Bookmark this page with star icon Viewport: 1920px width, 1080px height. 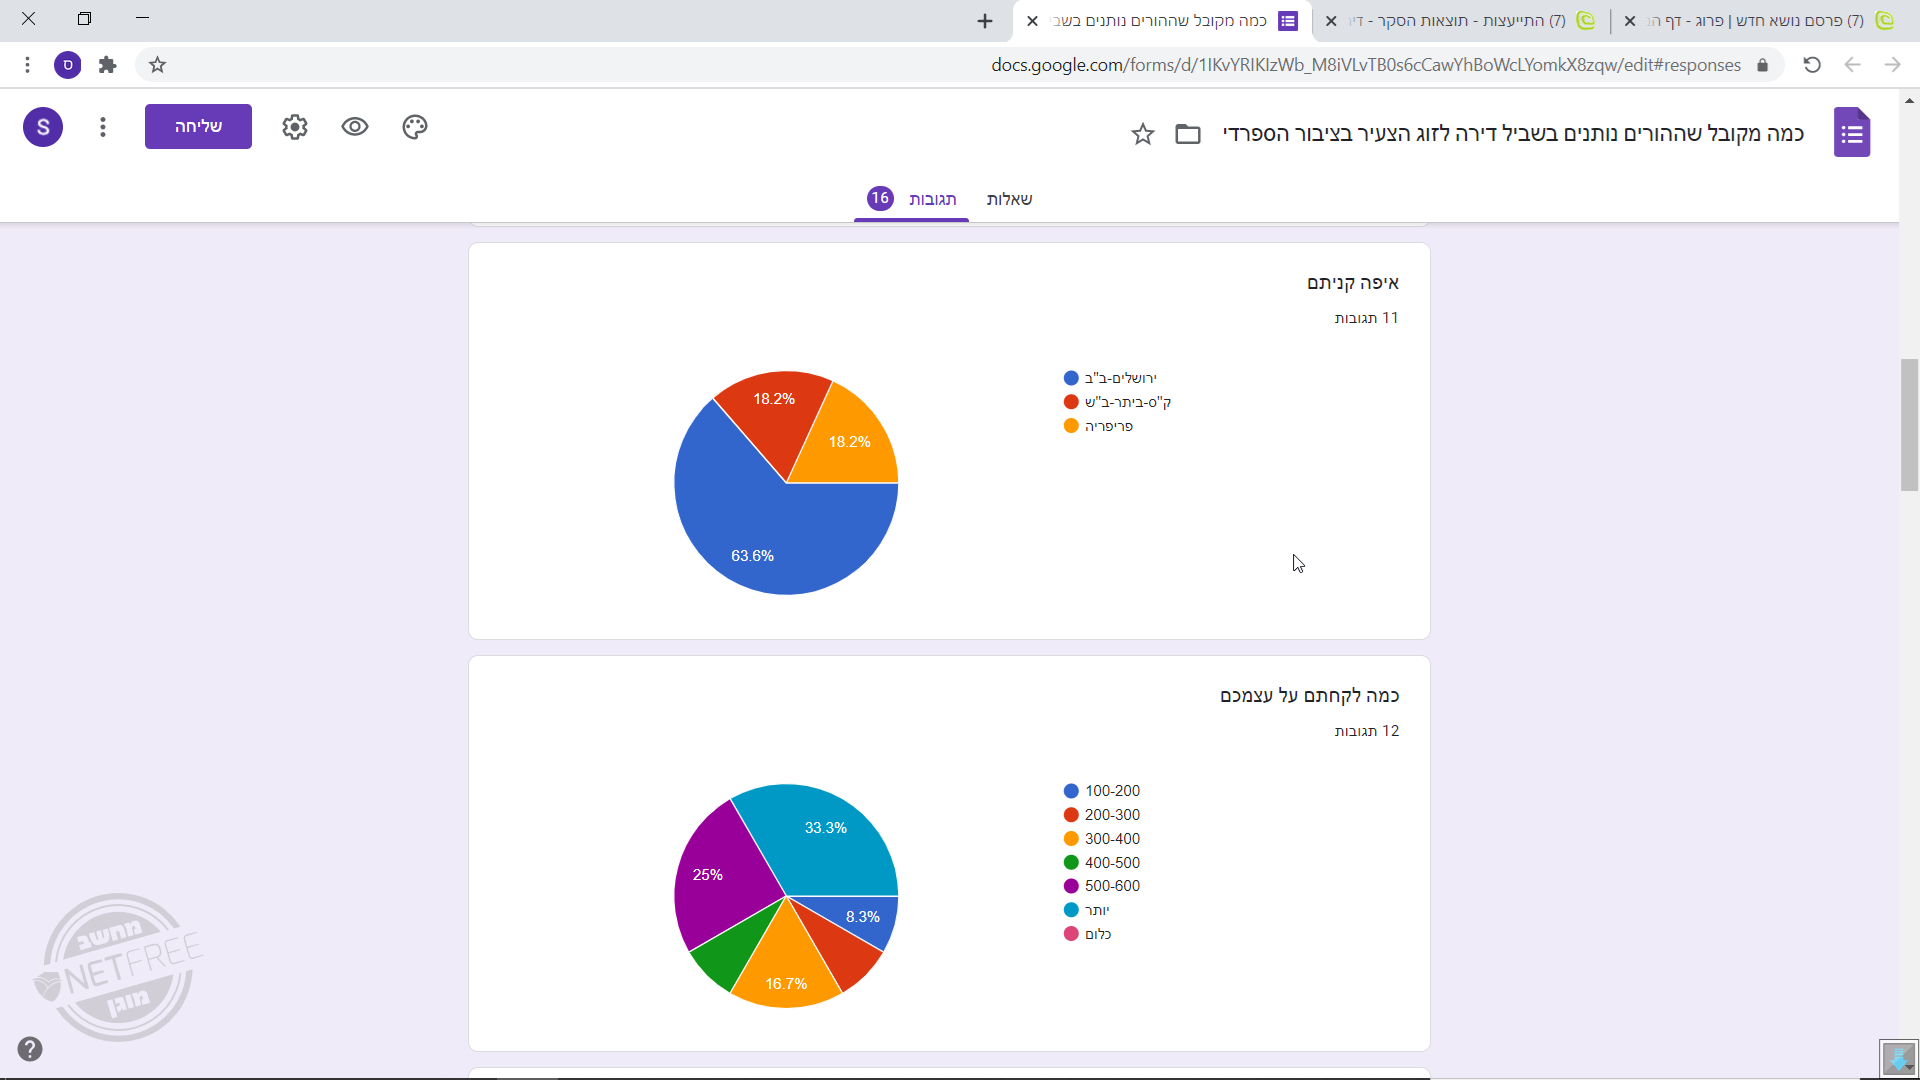click(157, 65)
